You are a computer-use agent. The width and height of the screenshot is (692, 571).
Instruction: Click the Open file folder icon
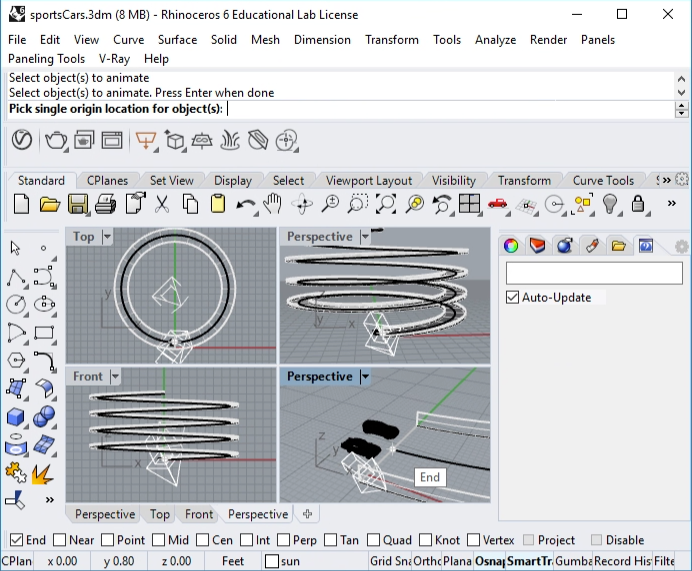(49, 204)
